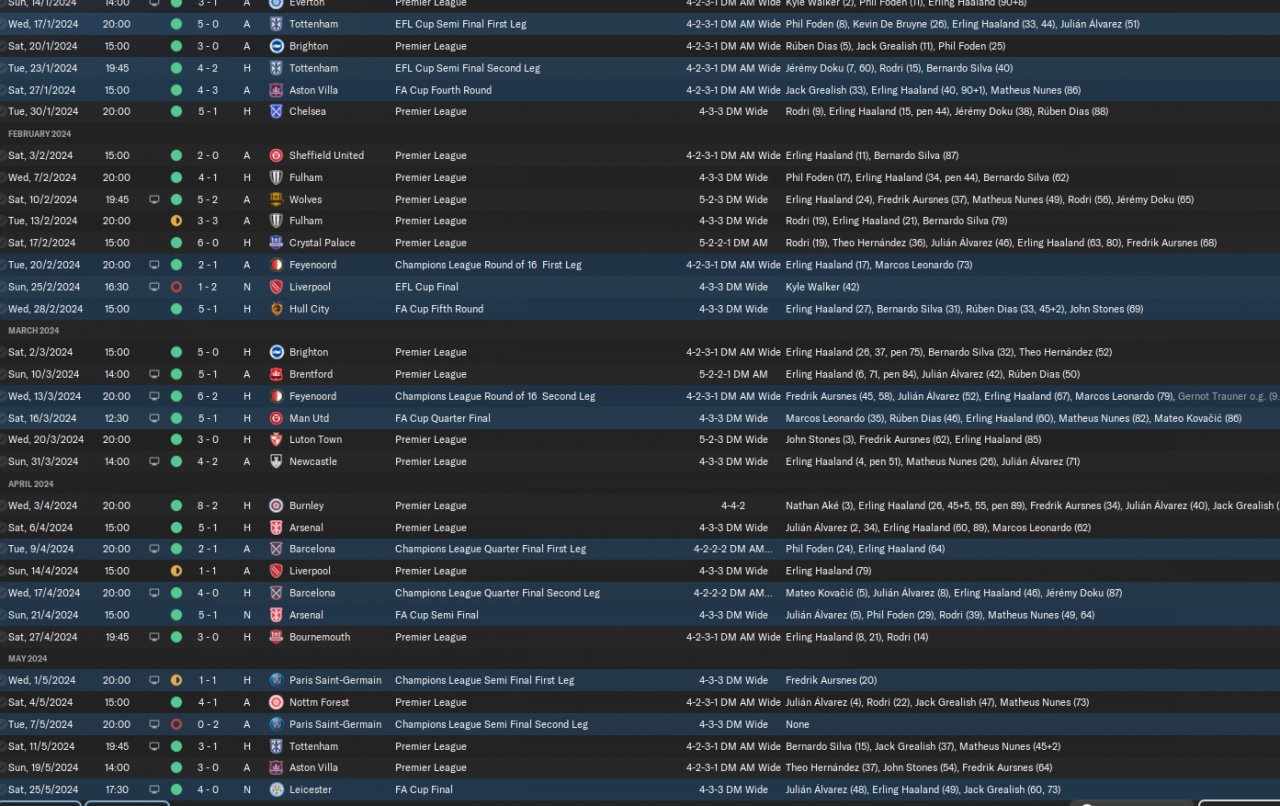Select 'Champions League Semi Final First Leg' text

[485, 680]
